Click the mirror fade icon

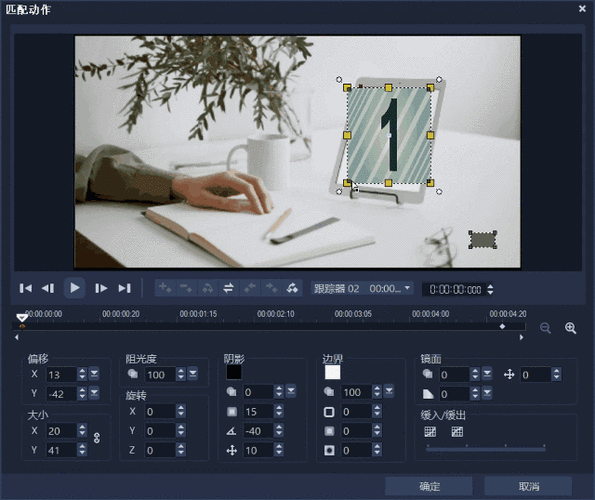tap(428, 394)
